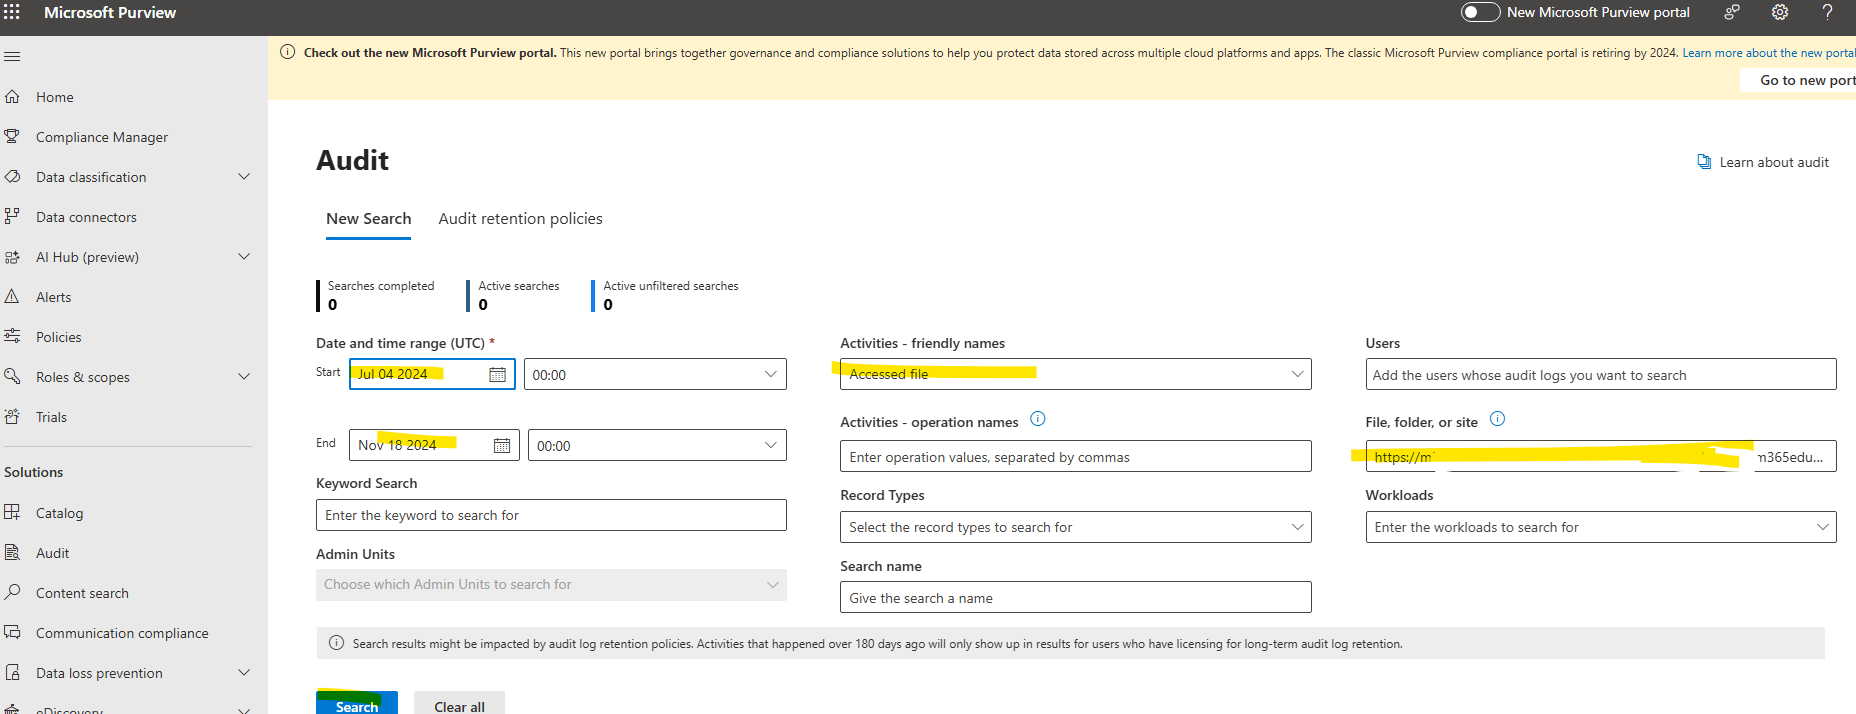Click the Microsoft Purview header title

[110, 12]
